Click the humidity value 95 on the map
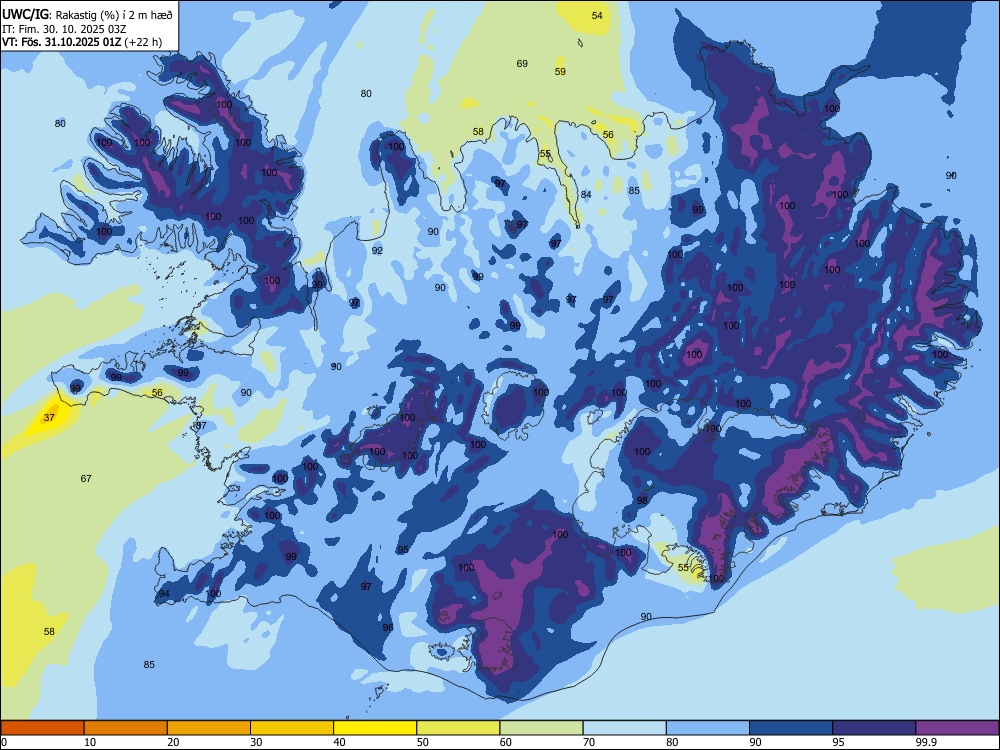 (402, 550)
